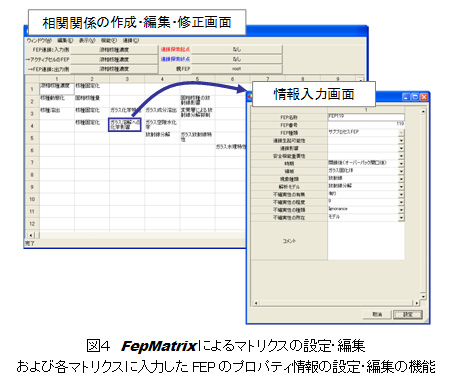
Task: Click the FEP名称 row label
Action: 289,117
